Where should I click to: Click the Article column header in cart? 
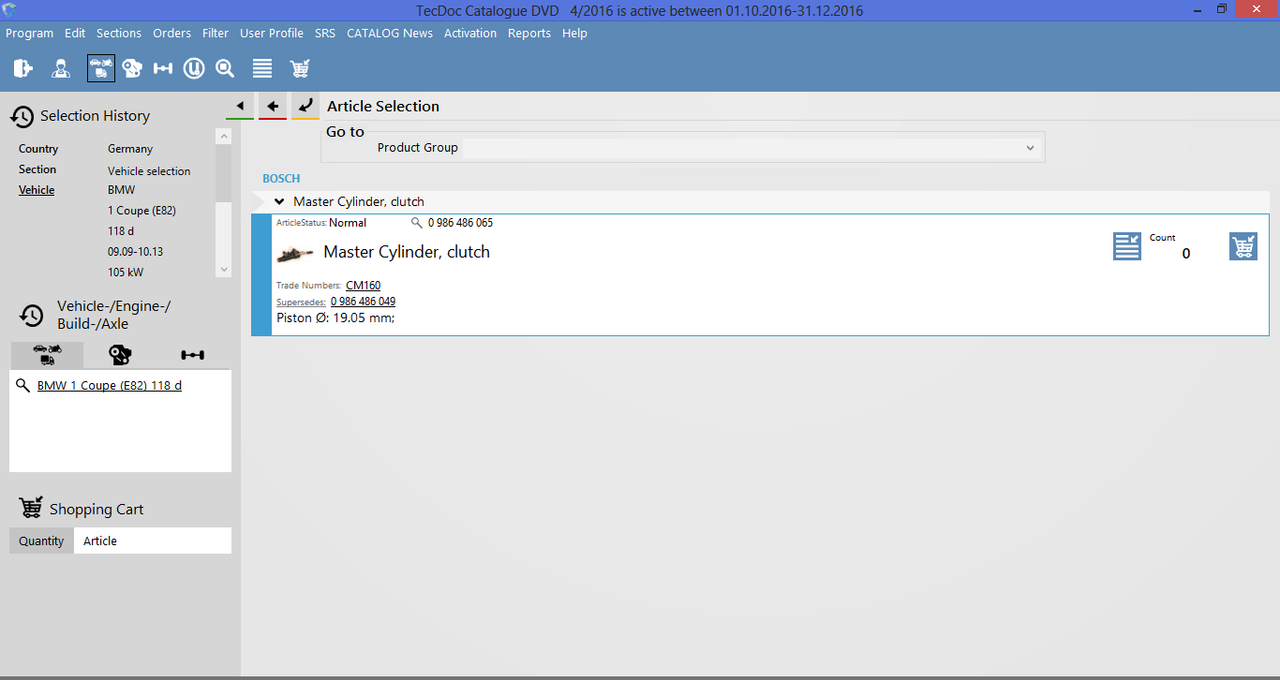pyautogui.click(x=152, y=541)
